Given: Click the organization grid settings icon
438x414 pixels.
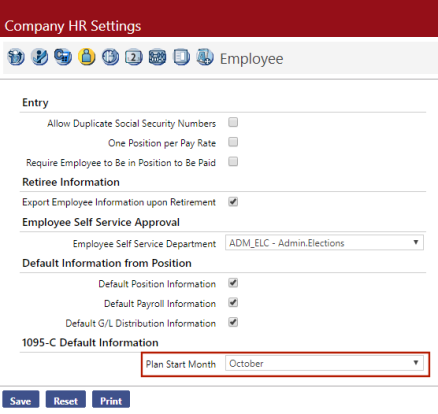Looking at the screenshot, I should pyautogui.click(x=157, y=57).
